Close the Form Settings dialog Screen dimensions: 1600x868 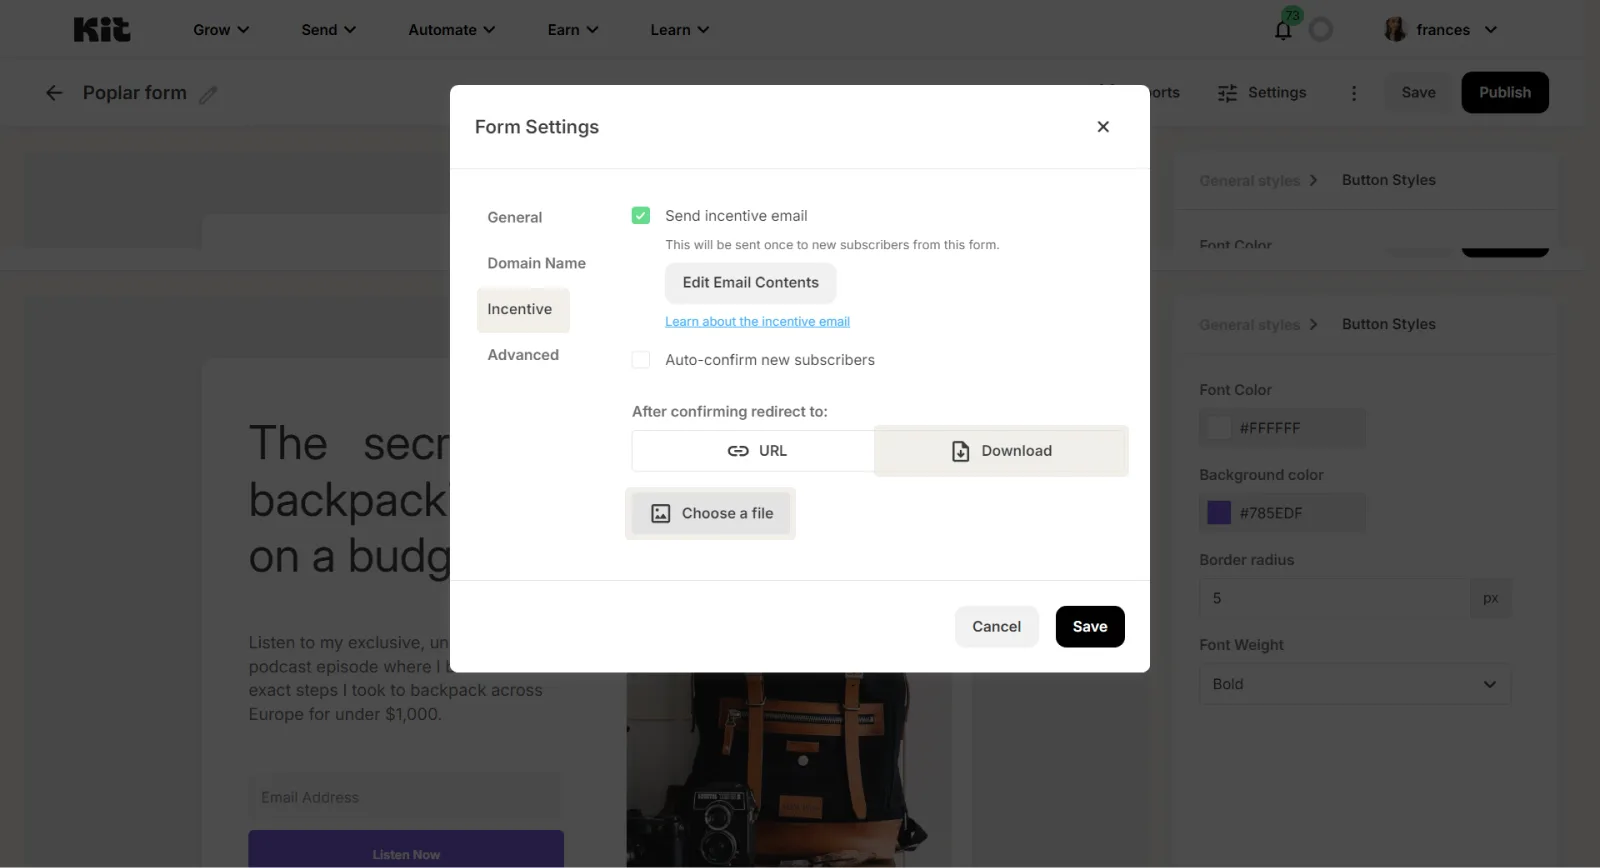[x=1103, y=127]
